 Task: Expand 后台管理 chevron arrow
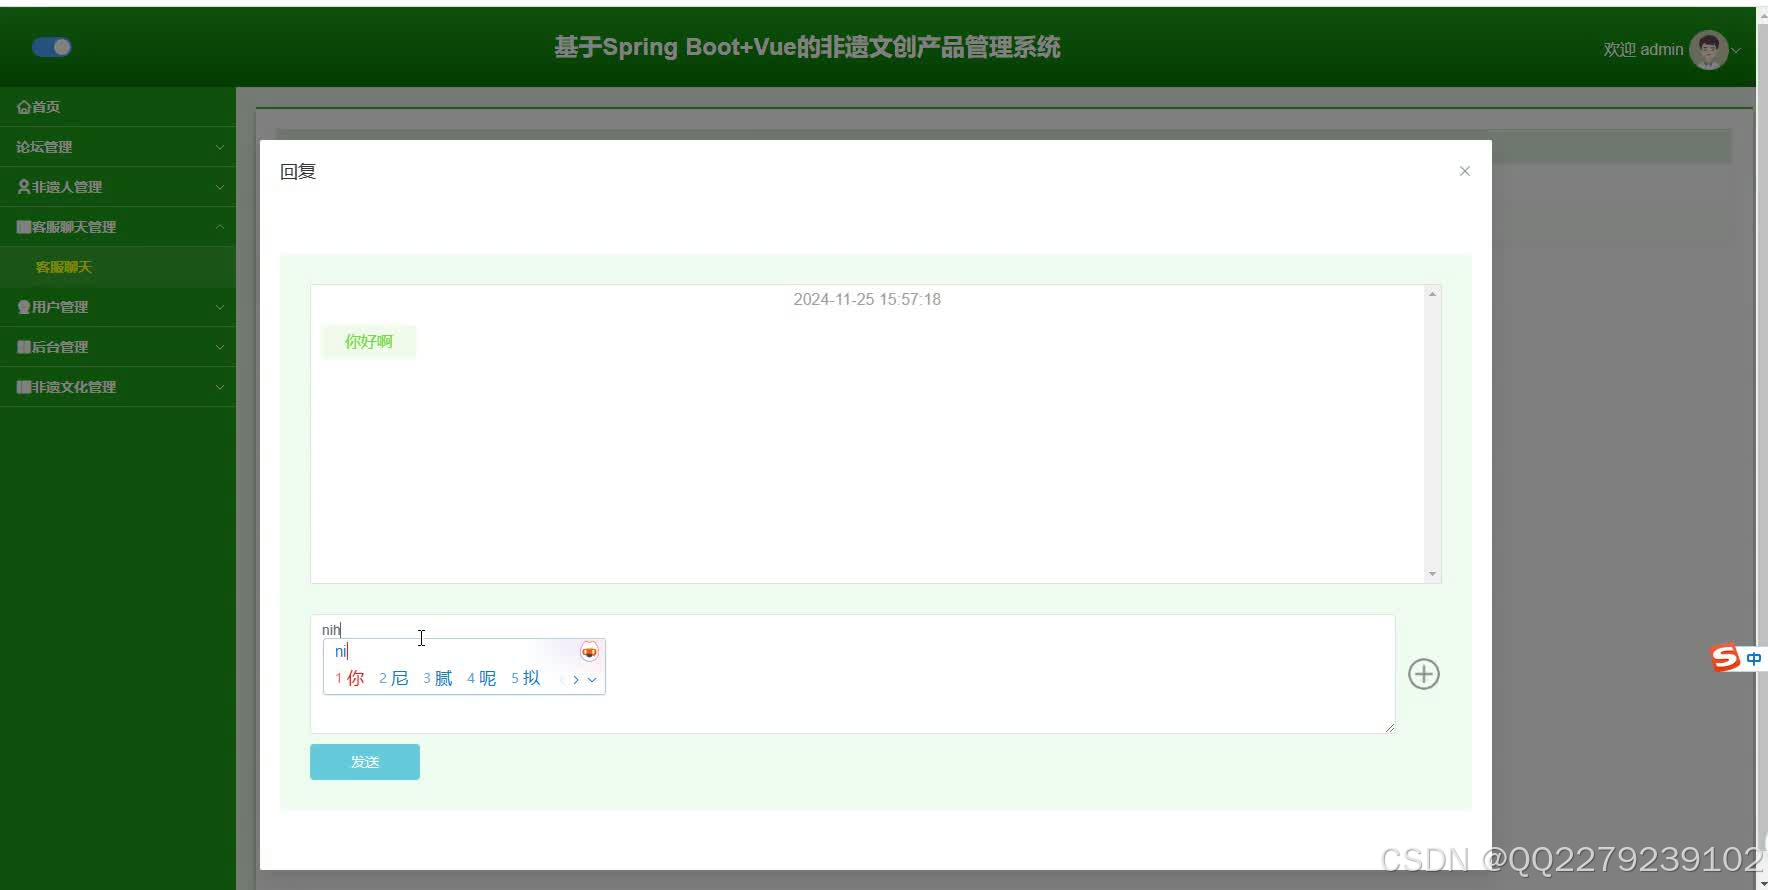coord(220,347)
